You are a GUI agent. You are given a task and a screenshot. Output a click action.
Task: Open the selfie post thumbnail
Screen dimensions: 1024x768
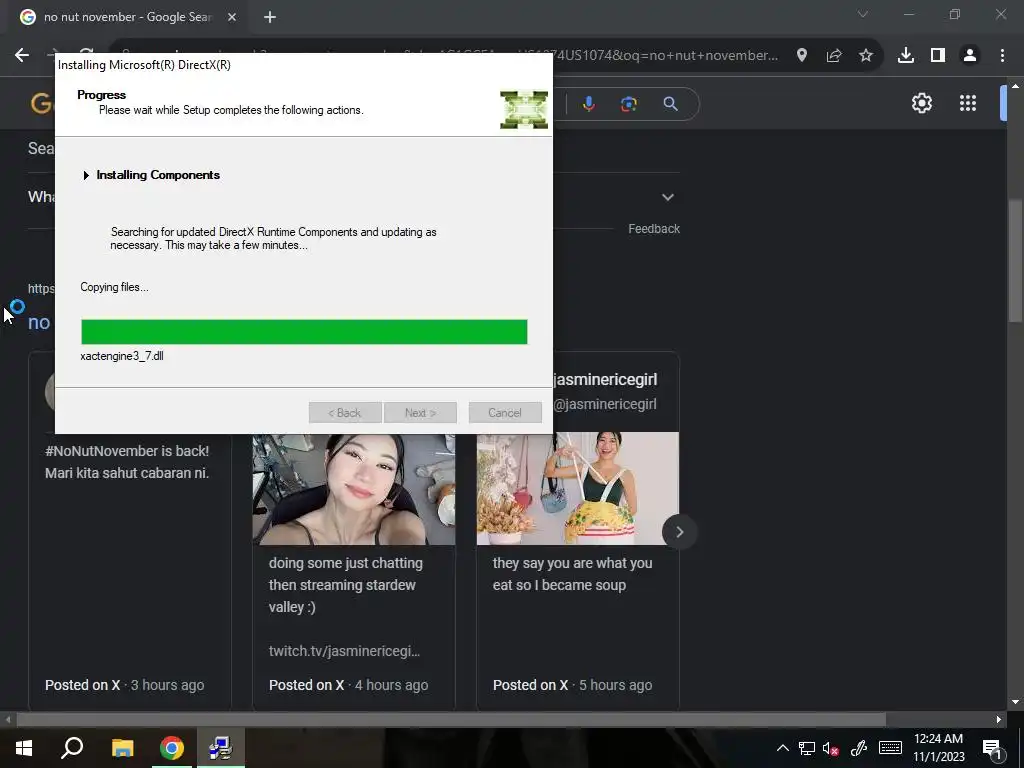click(x=354, y=488)
